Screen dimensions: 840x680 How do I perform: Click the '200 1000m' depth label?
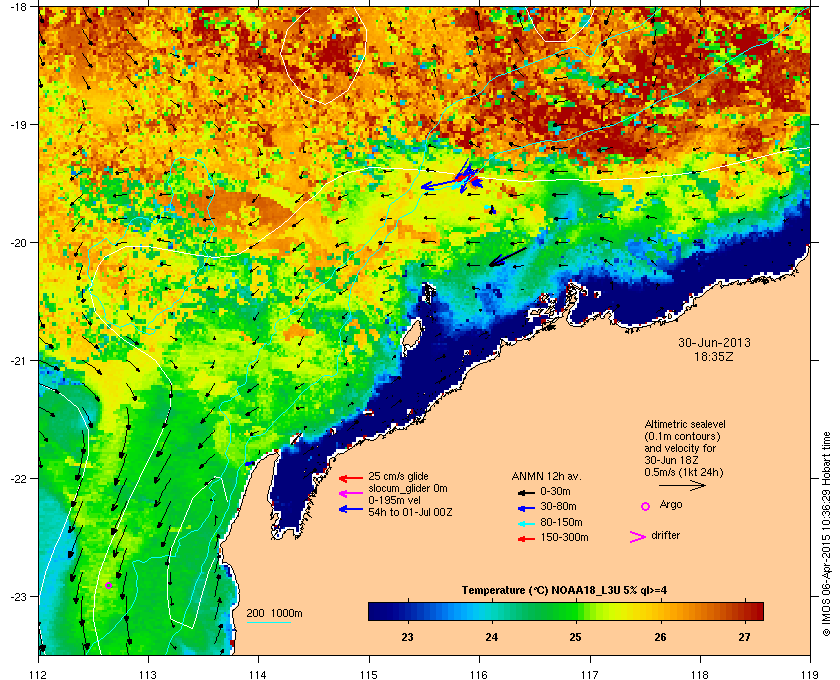coord(274,613)
